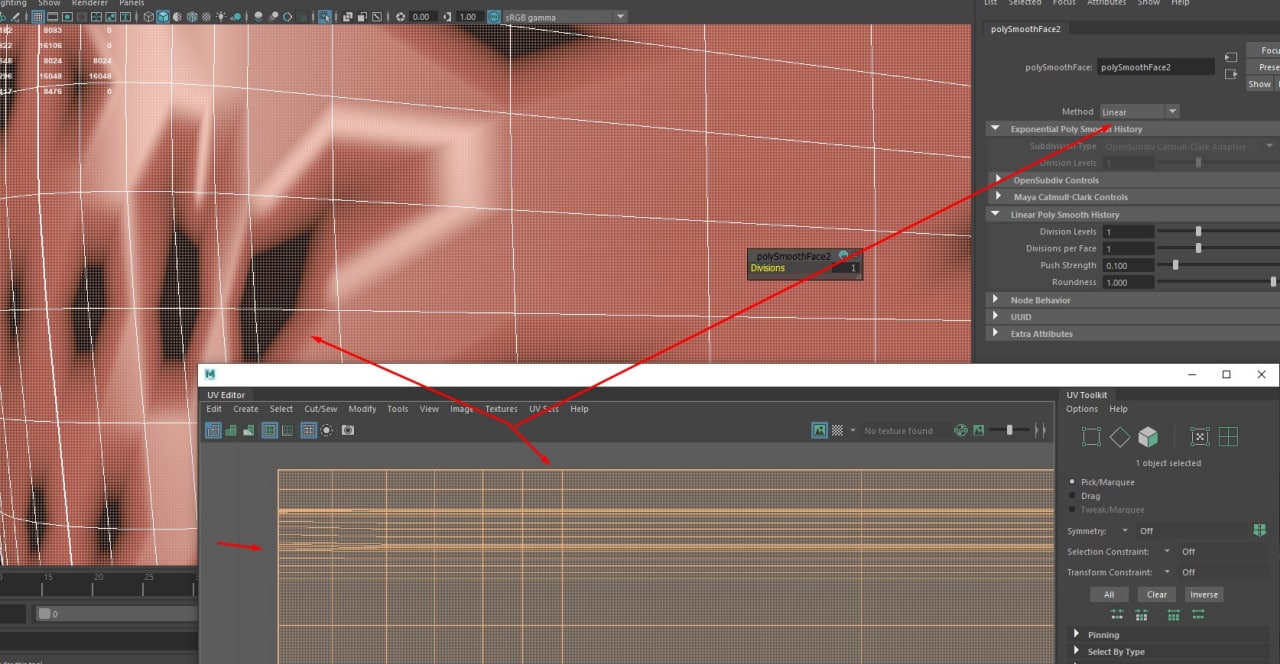
Task: Toggle textured display checker icon in viewport
Action: click(x=206, y=17)
